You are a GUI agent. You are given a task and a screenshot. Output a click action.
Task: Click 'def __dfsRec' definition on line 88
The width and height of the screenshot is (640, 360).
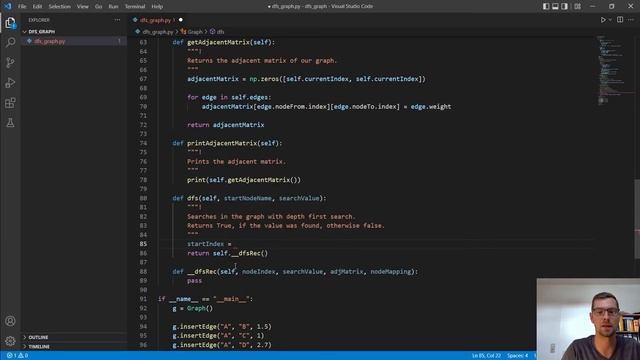[295, 272]
